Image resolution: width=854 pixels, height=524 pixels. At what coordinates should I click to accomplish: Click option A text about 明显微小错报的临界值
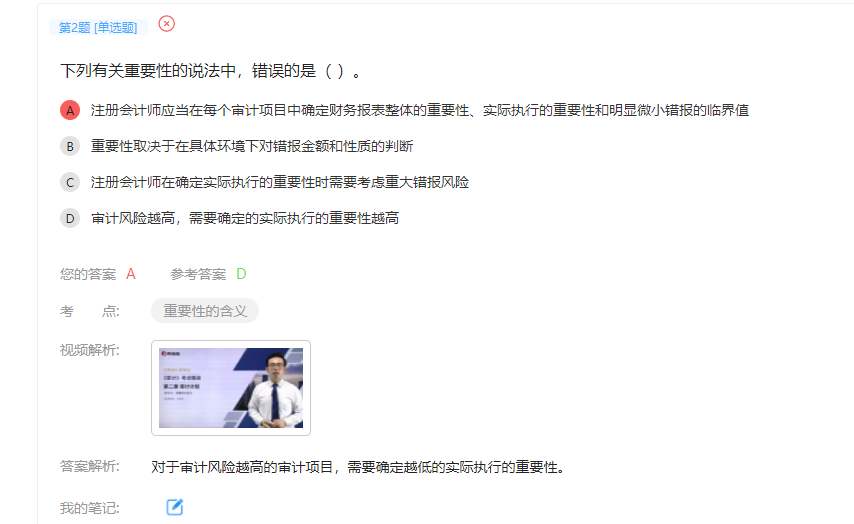(x=419, y=111)
